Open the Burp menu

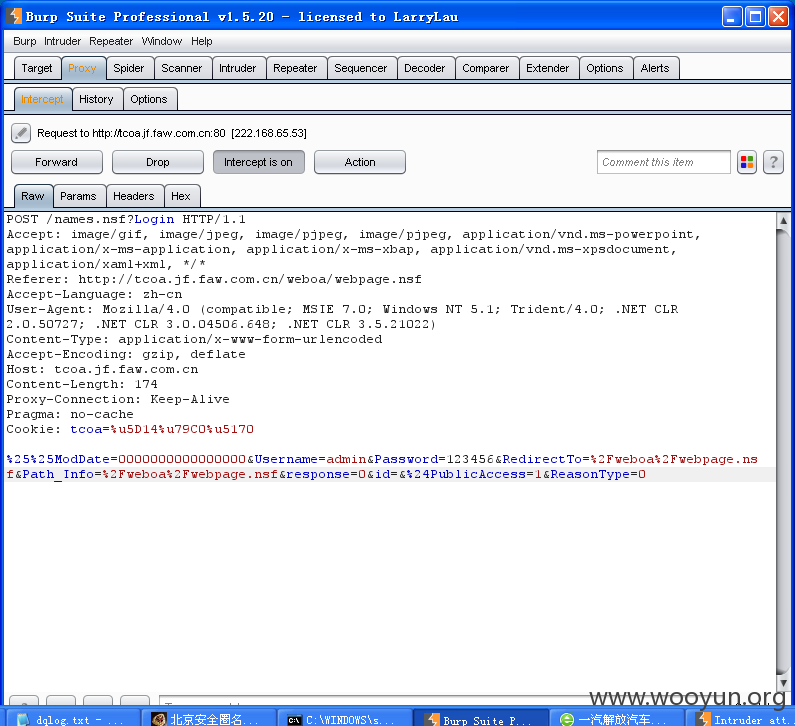coord(24,42)
